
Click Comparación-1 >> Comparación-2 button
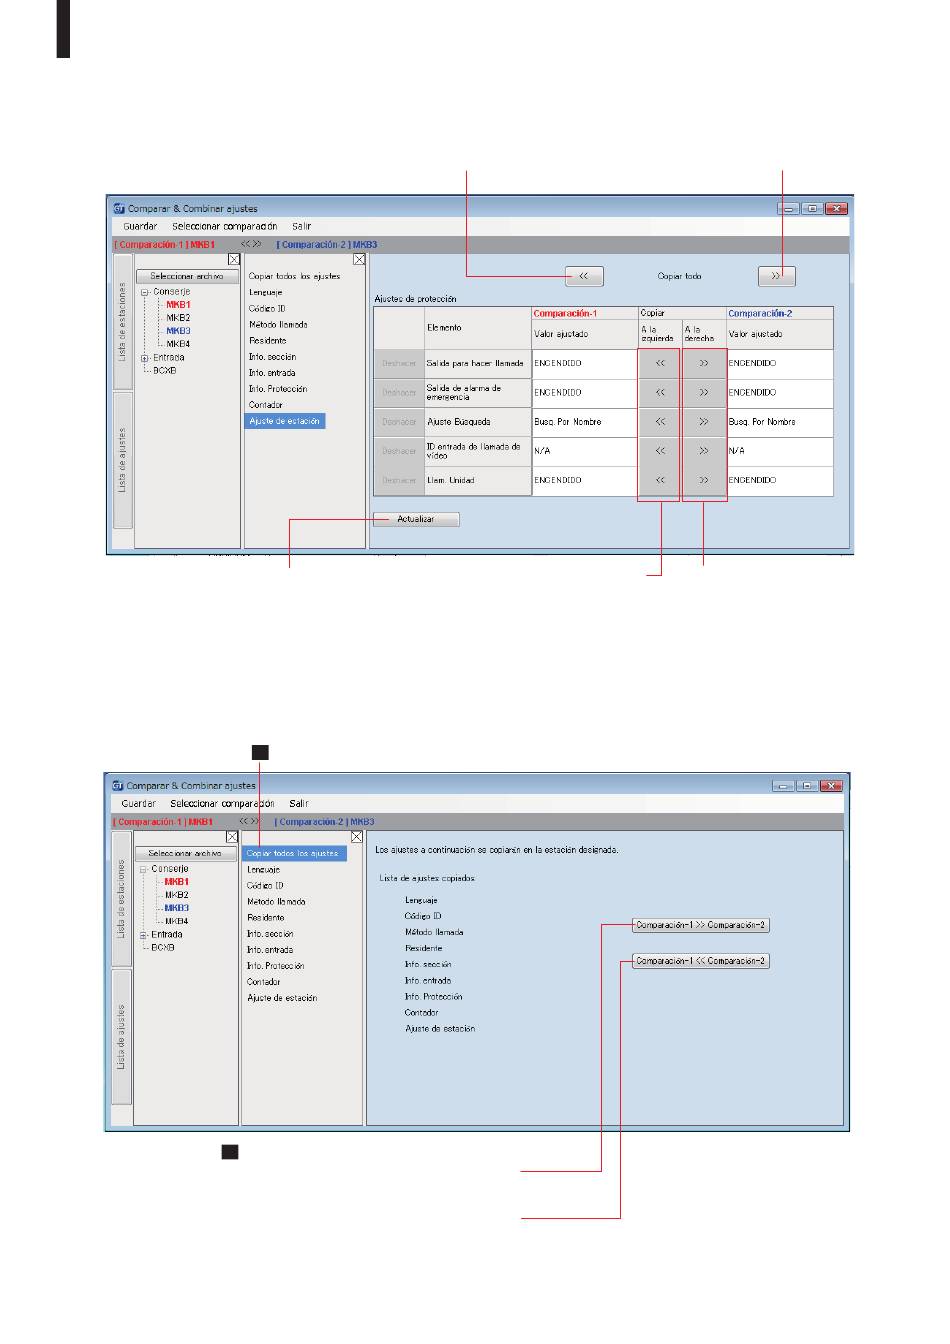701,925
